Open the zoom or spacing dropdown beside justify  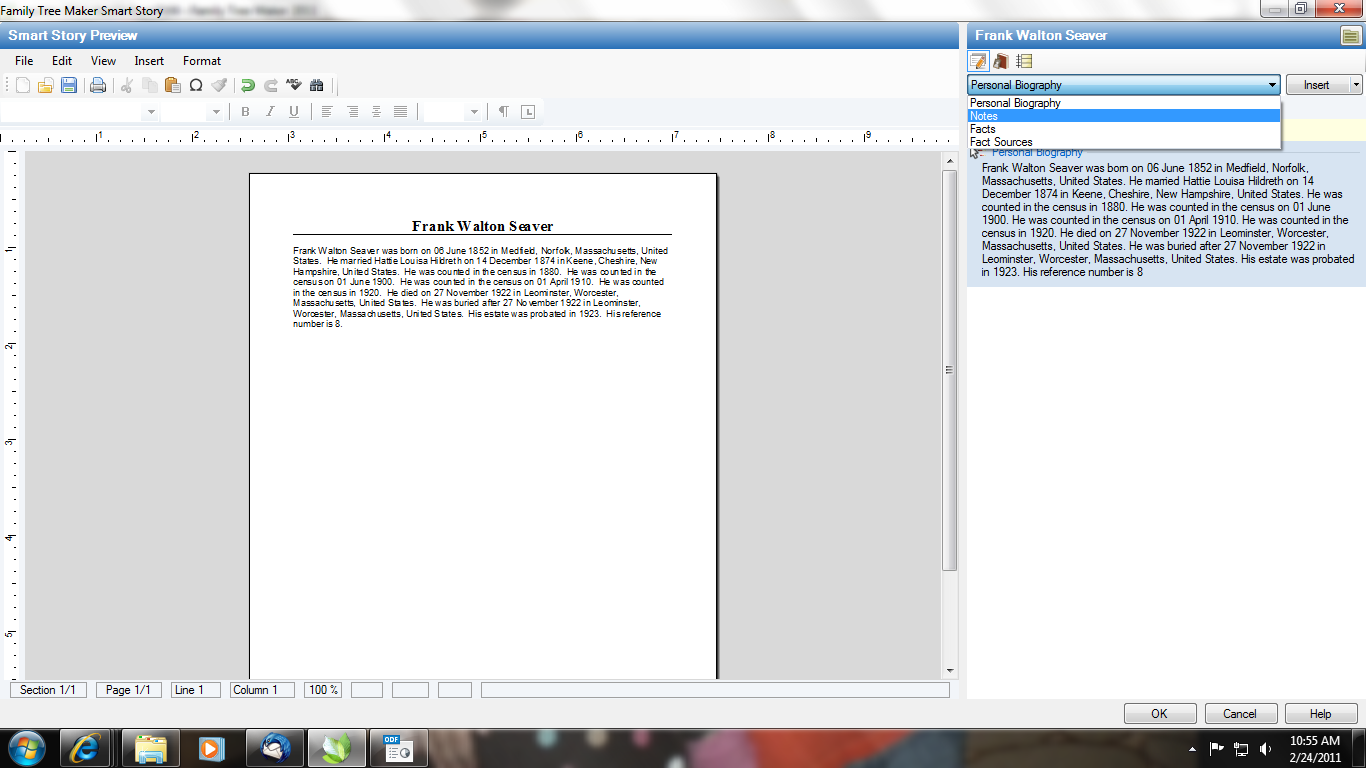tap(474, 112)
